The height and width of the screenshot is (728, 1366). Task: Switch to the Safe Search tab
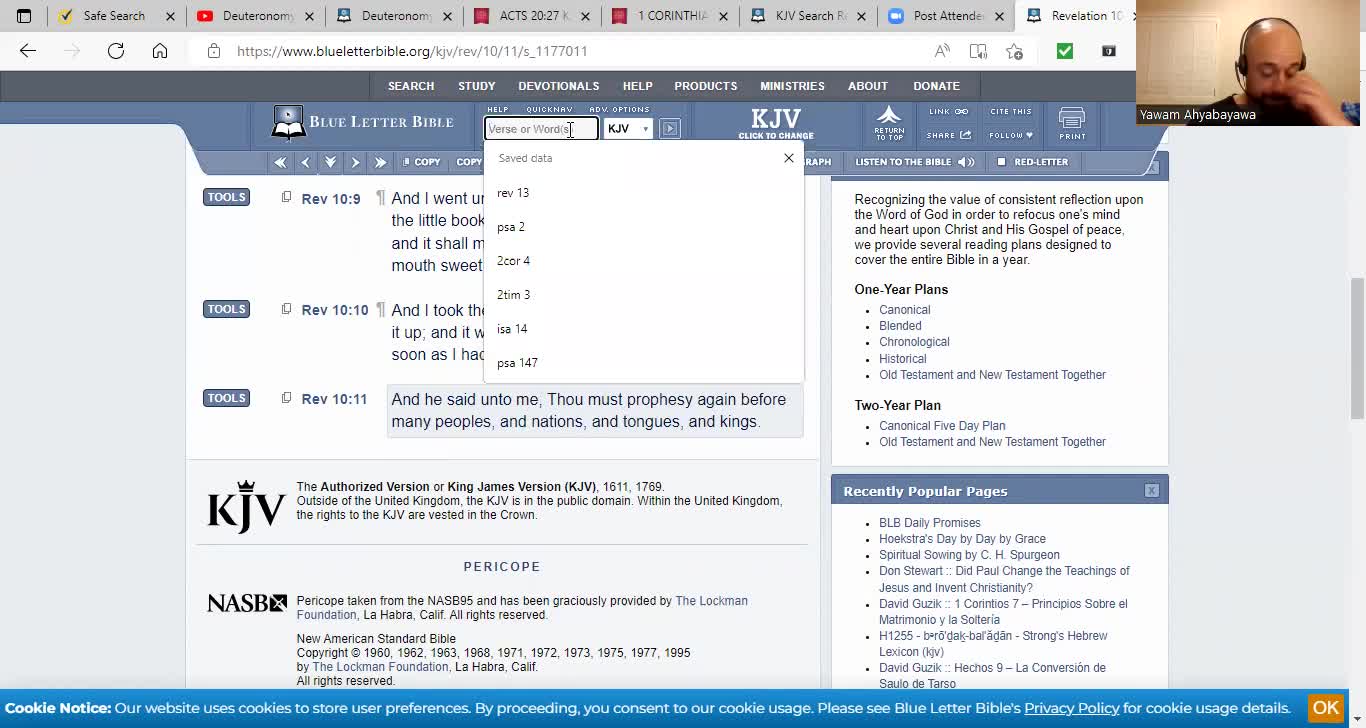click(x=114, y=16)
